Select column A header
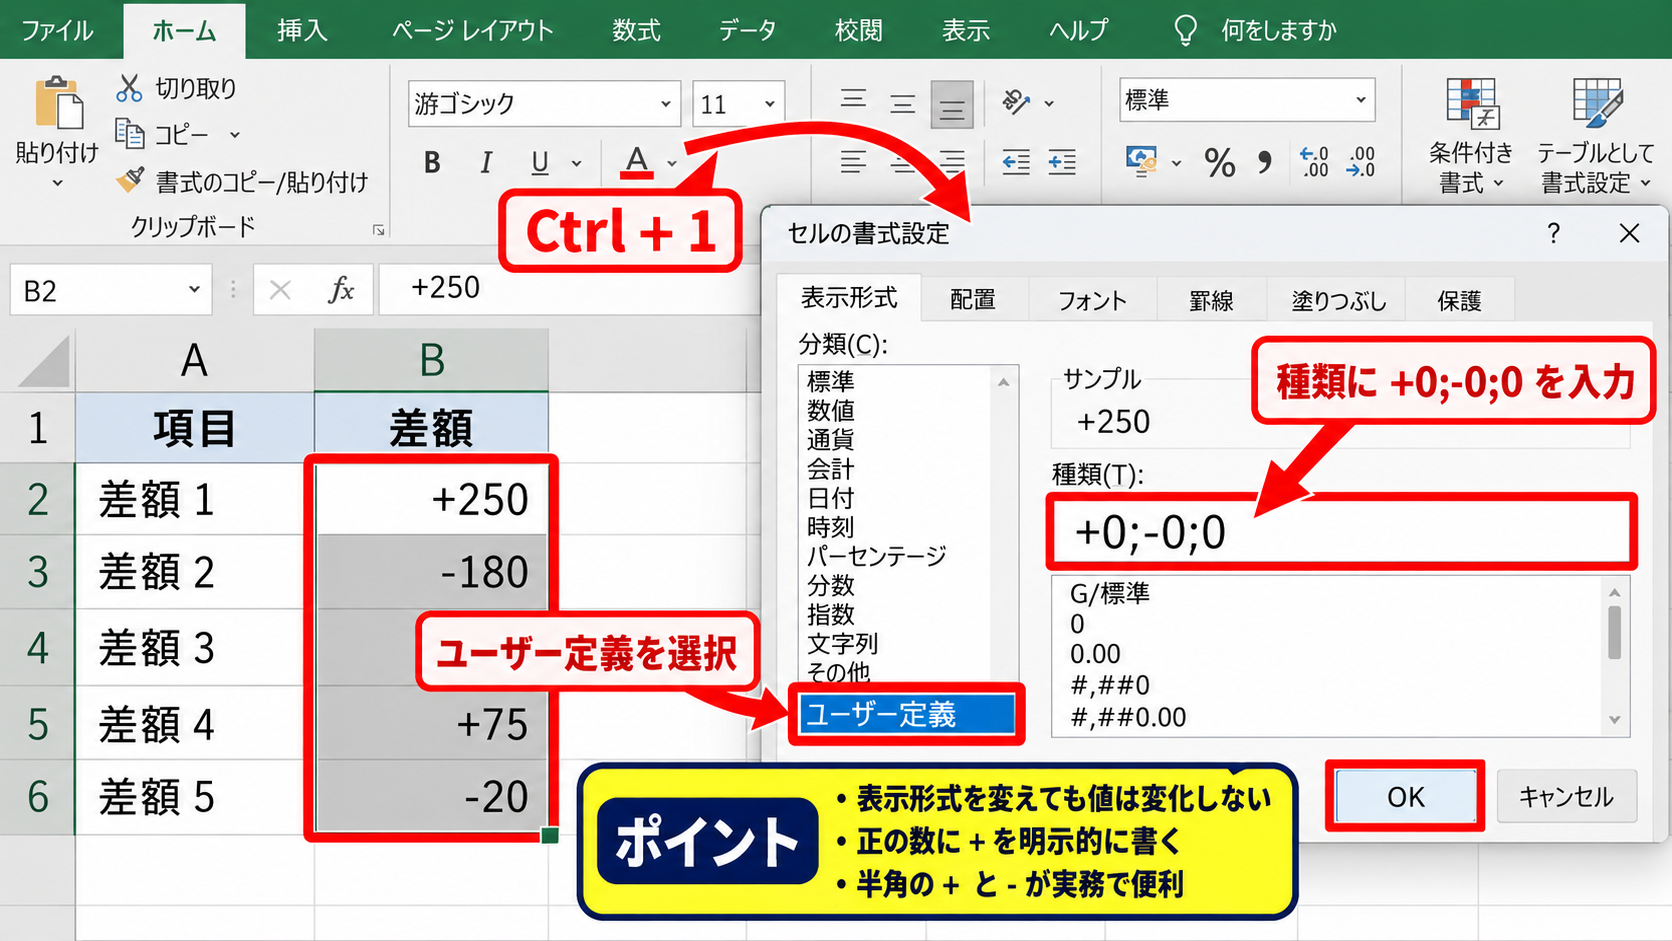Image resolution: width=1672 pixels, height=941 pixels. tap(194, 360)
